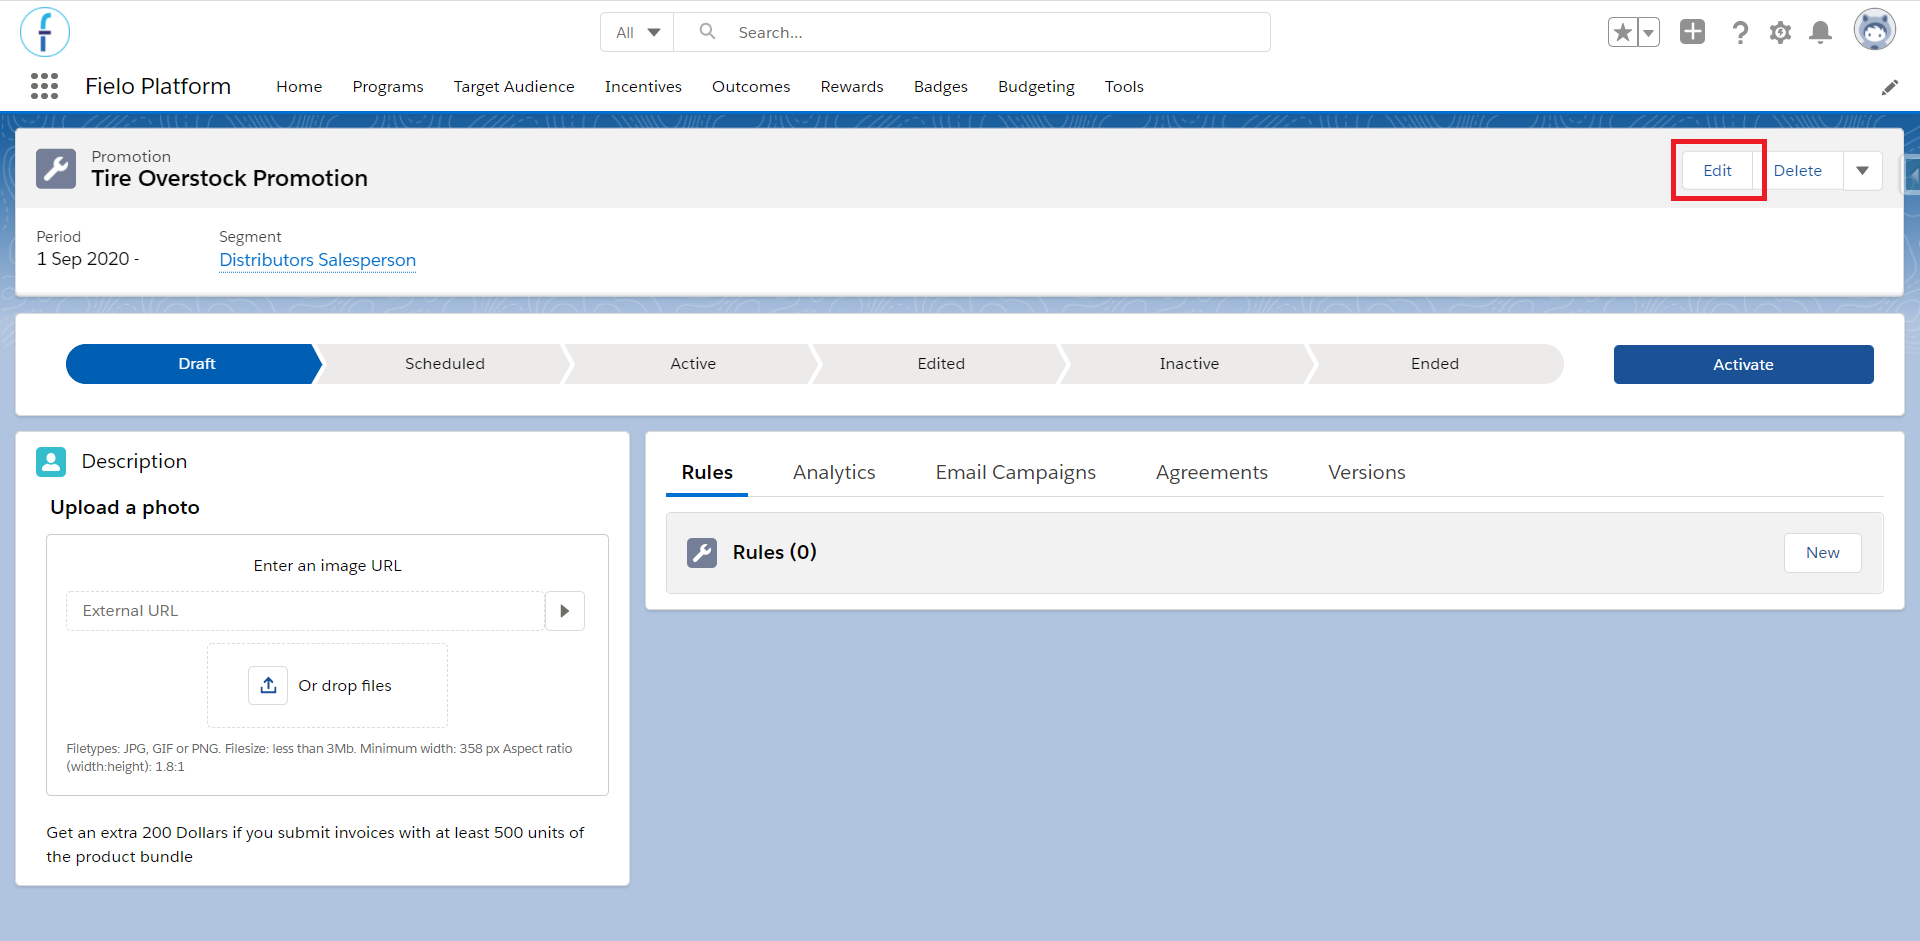
Task: Click the Fielo logo icon
Action: 45,32
